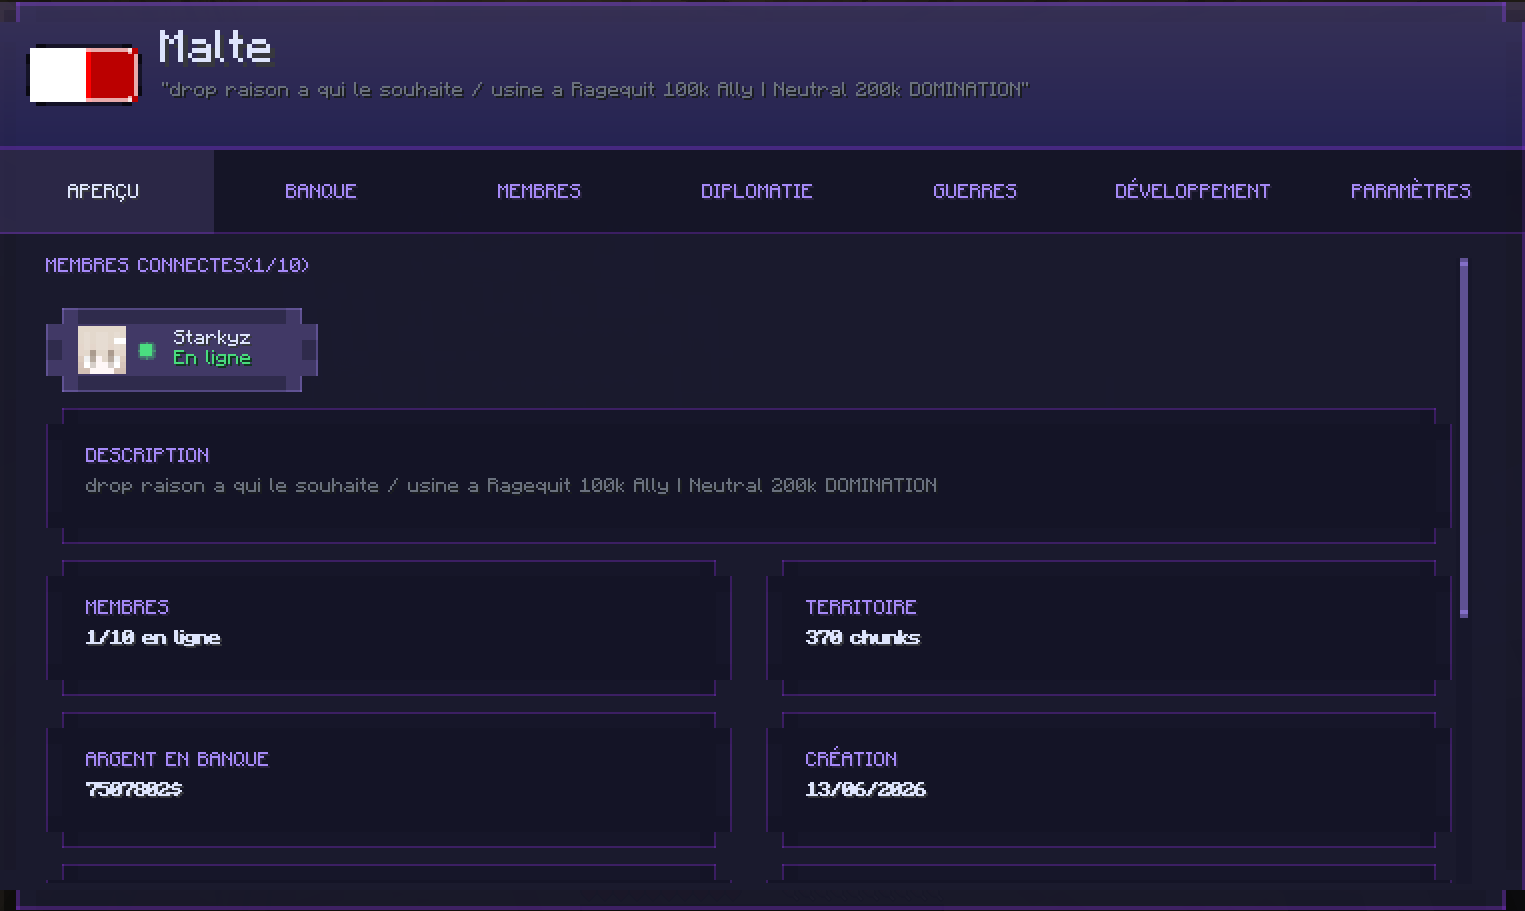Switch to the Membres tab
Screen dimensions: 1525x911
tap(539, 191)
